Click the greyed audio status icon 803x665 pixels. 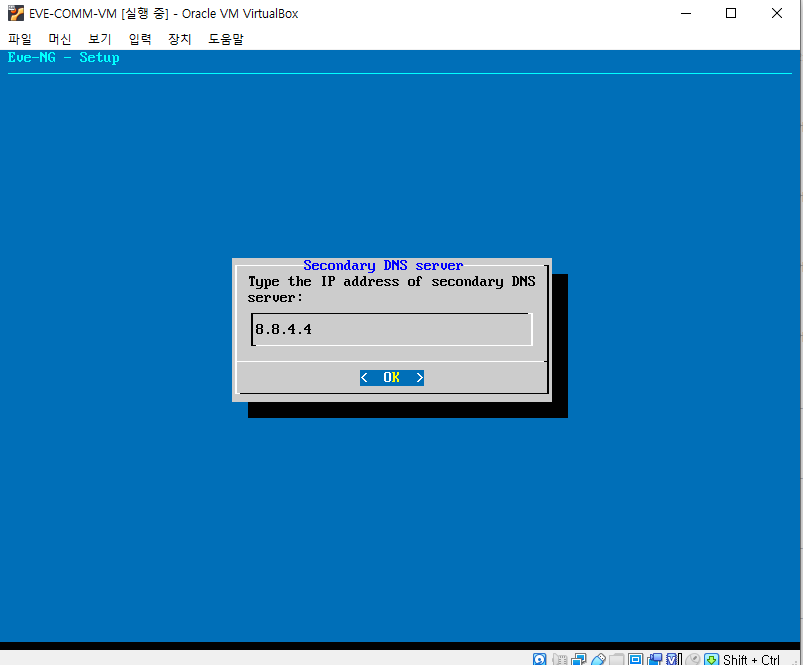[559, 659]
